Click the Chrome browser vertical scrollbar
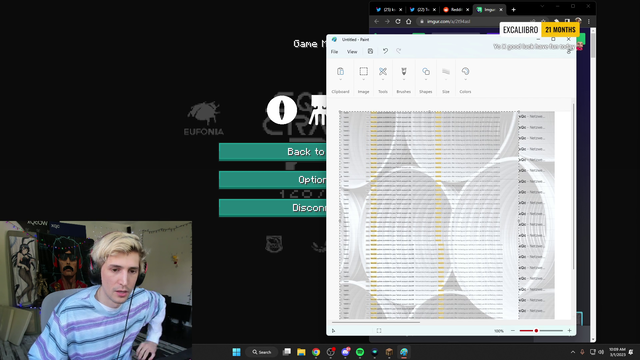640x360 pixels. tap(593, 44)
